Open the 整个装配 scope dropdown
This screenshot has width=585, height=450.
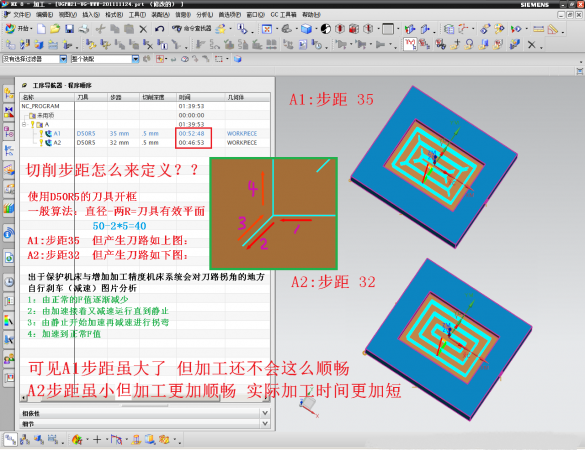coord(135,59)
